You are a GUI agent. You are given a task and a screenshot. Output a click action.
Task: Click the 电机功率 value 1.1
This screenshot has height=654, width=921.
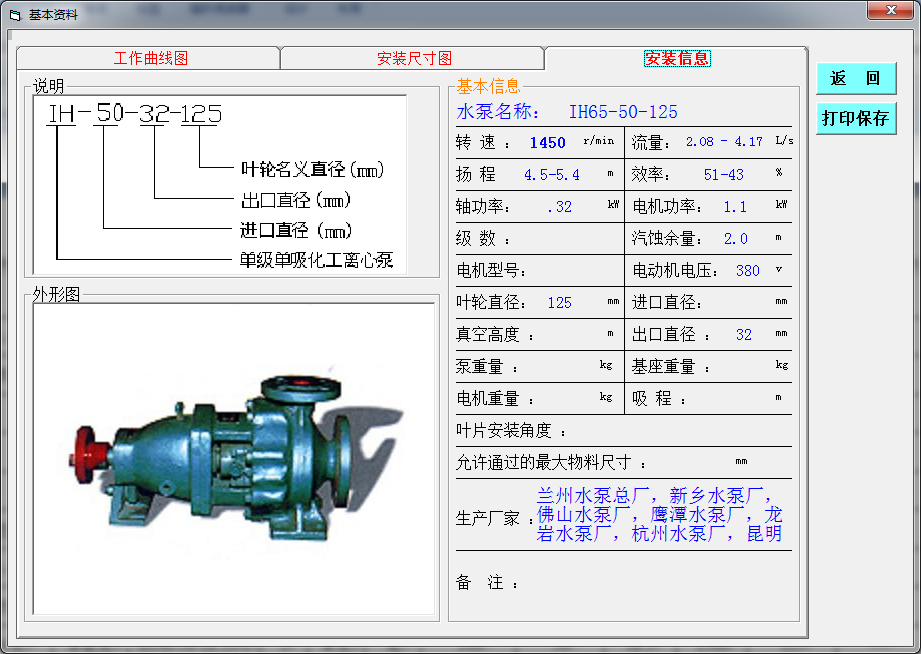(x=735, y=207)
